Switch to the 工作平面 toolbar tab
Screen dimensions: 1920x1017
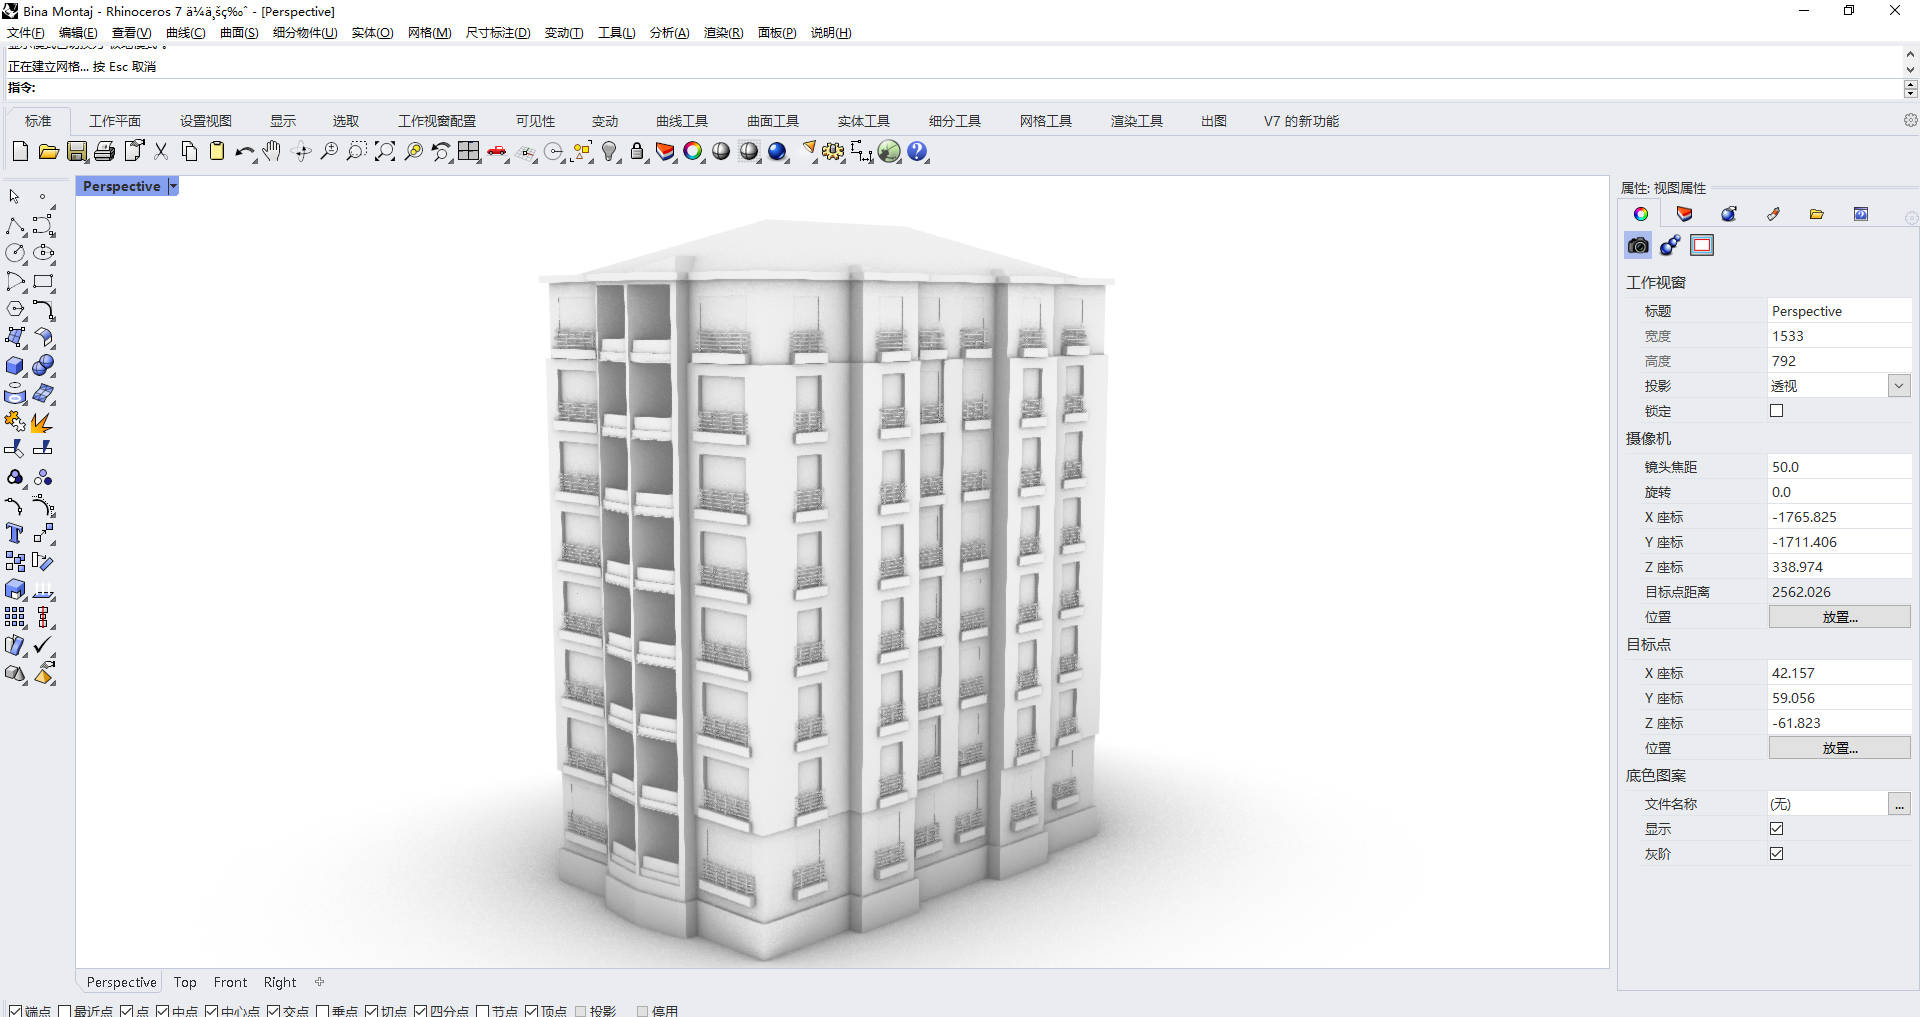click(x=115, y=121)
